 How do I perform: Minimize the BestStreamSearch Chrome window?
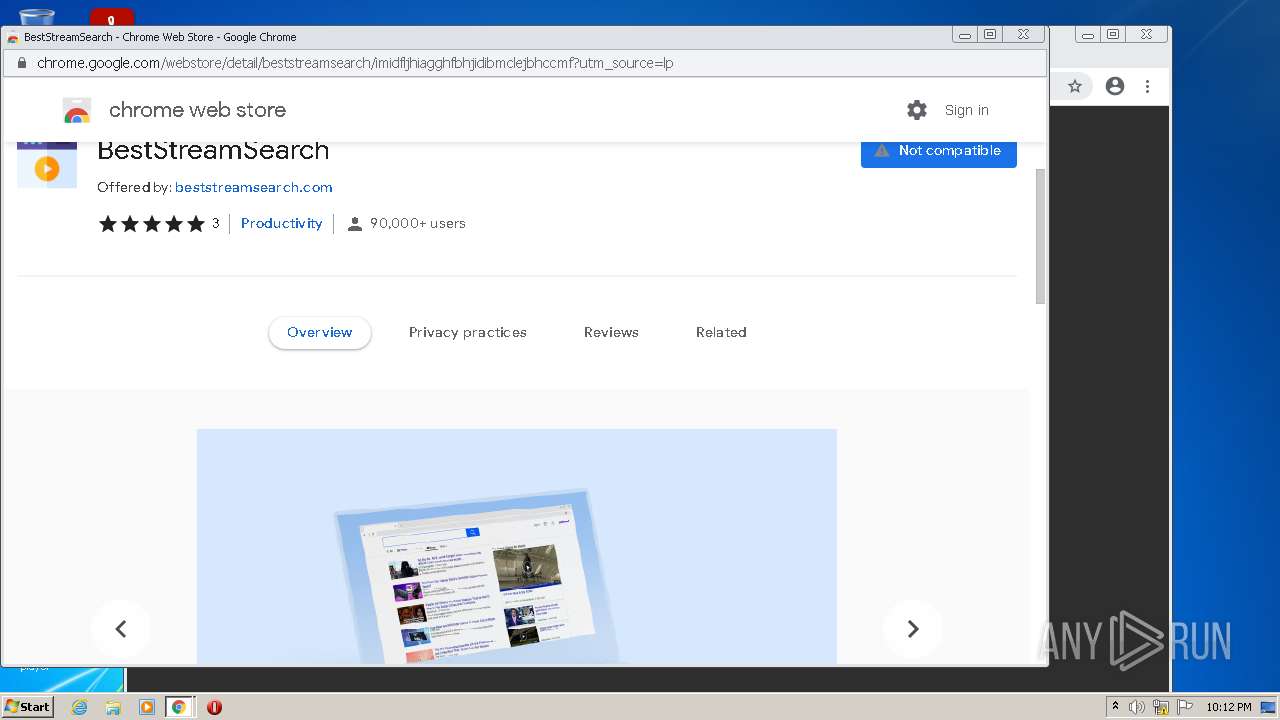coord(965,35)
